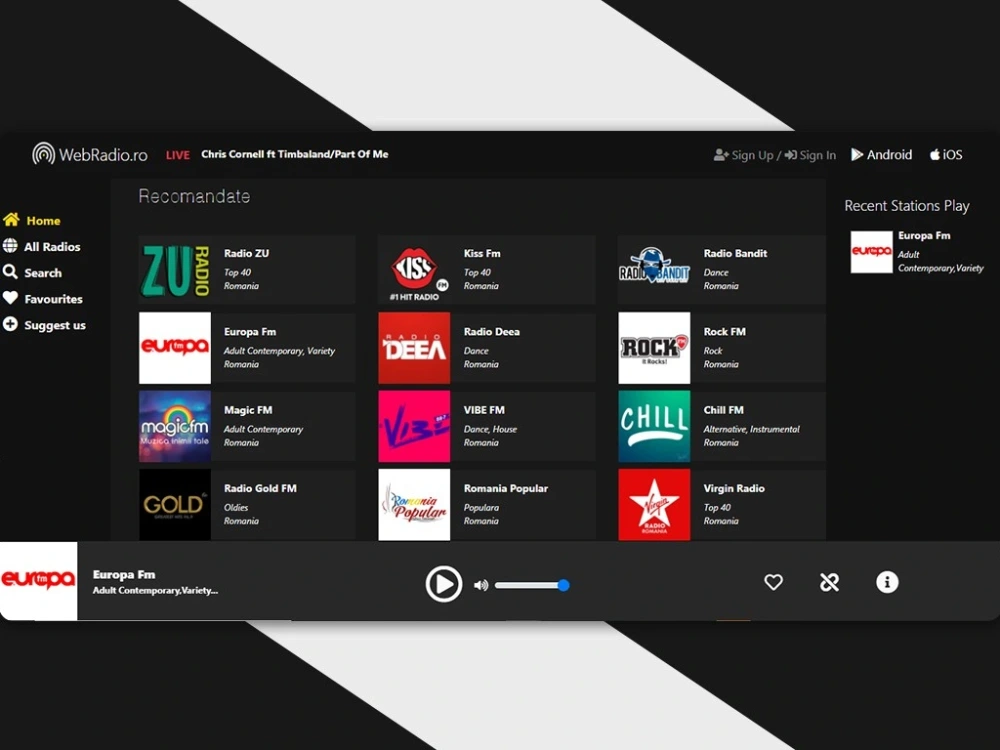This screenshot has height=750, width=1000.
Task: Click the Radio Bandit logo
Action: pyautogui.click(x=654, y=268)
